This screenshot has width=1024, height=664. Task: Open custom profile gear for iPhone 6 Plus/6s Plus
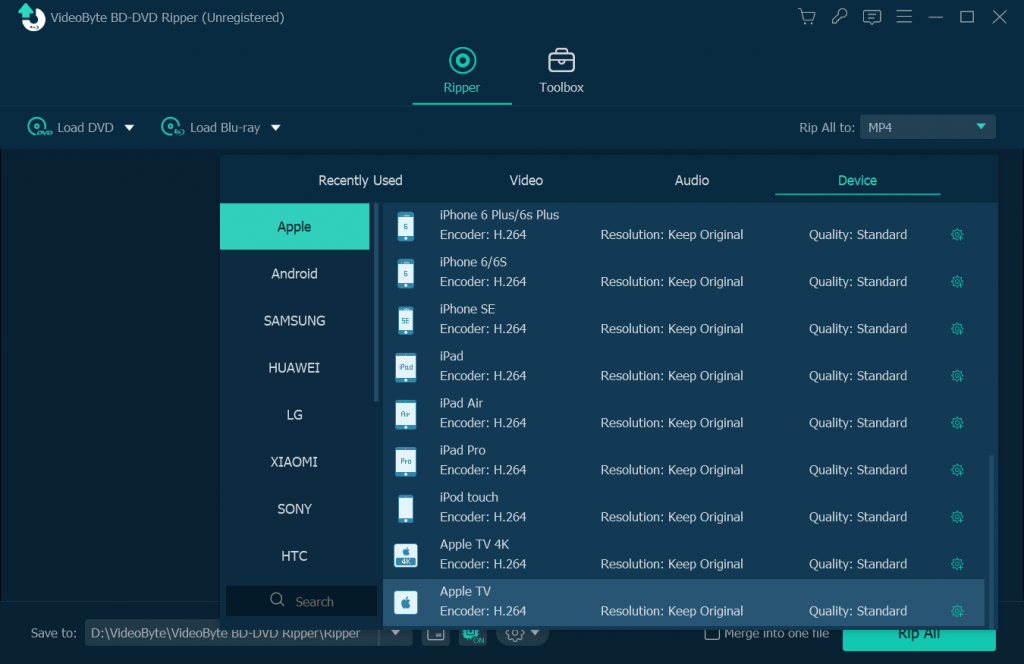[x=957, y=235]
